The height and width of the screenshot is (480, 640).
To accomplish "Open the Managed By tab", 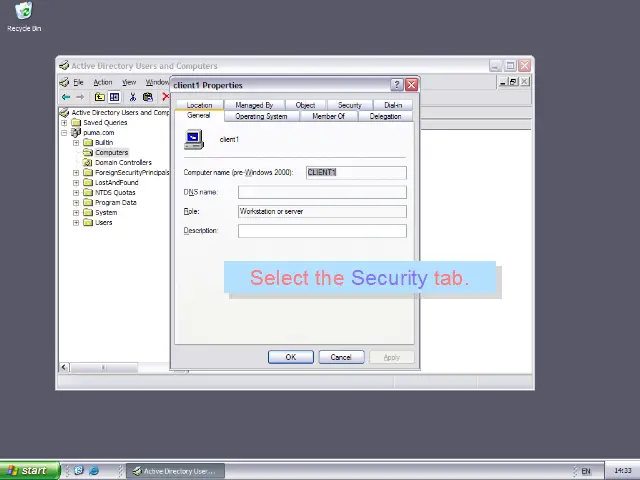I will click(x=254, y=105).
